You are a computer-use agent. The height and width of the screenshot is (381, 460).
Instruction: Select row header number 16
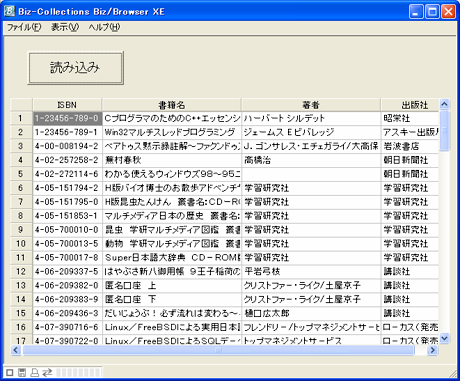click(21, 327)
